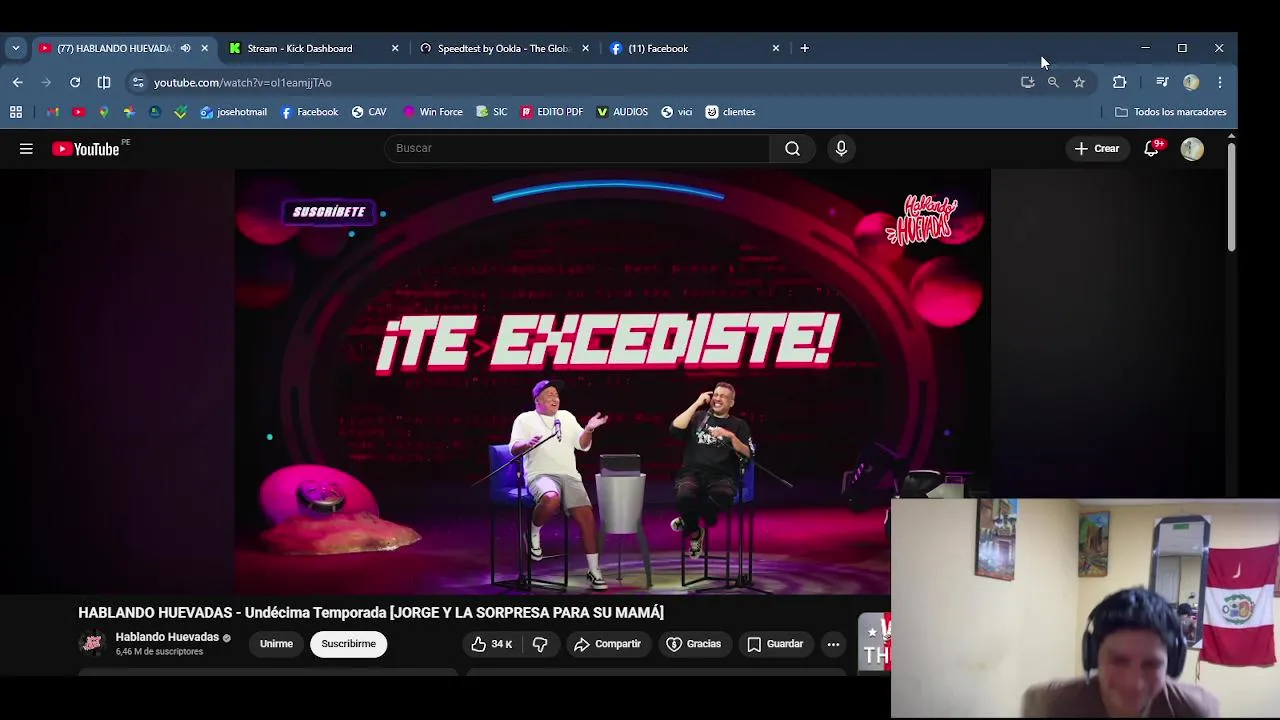
Task: Click the Gracias button
Action: click(694, 644)
